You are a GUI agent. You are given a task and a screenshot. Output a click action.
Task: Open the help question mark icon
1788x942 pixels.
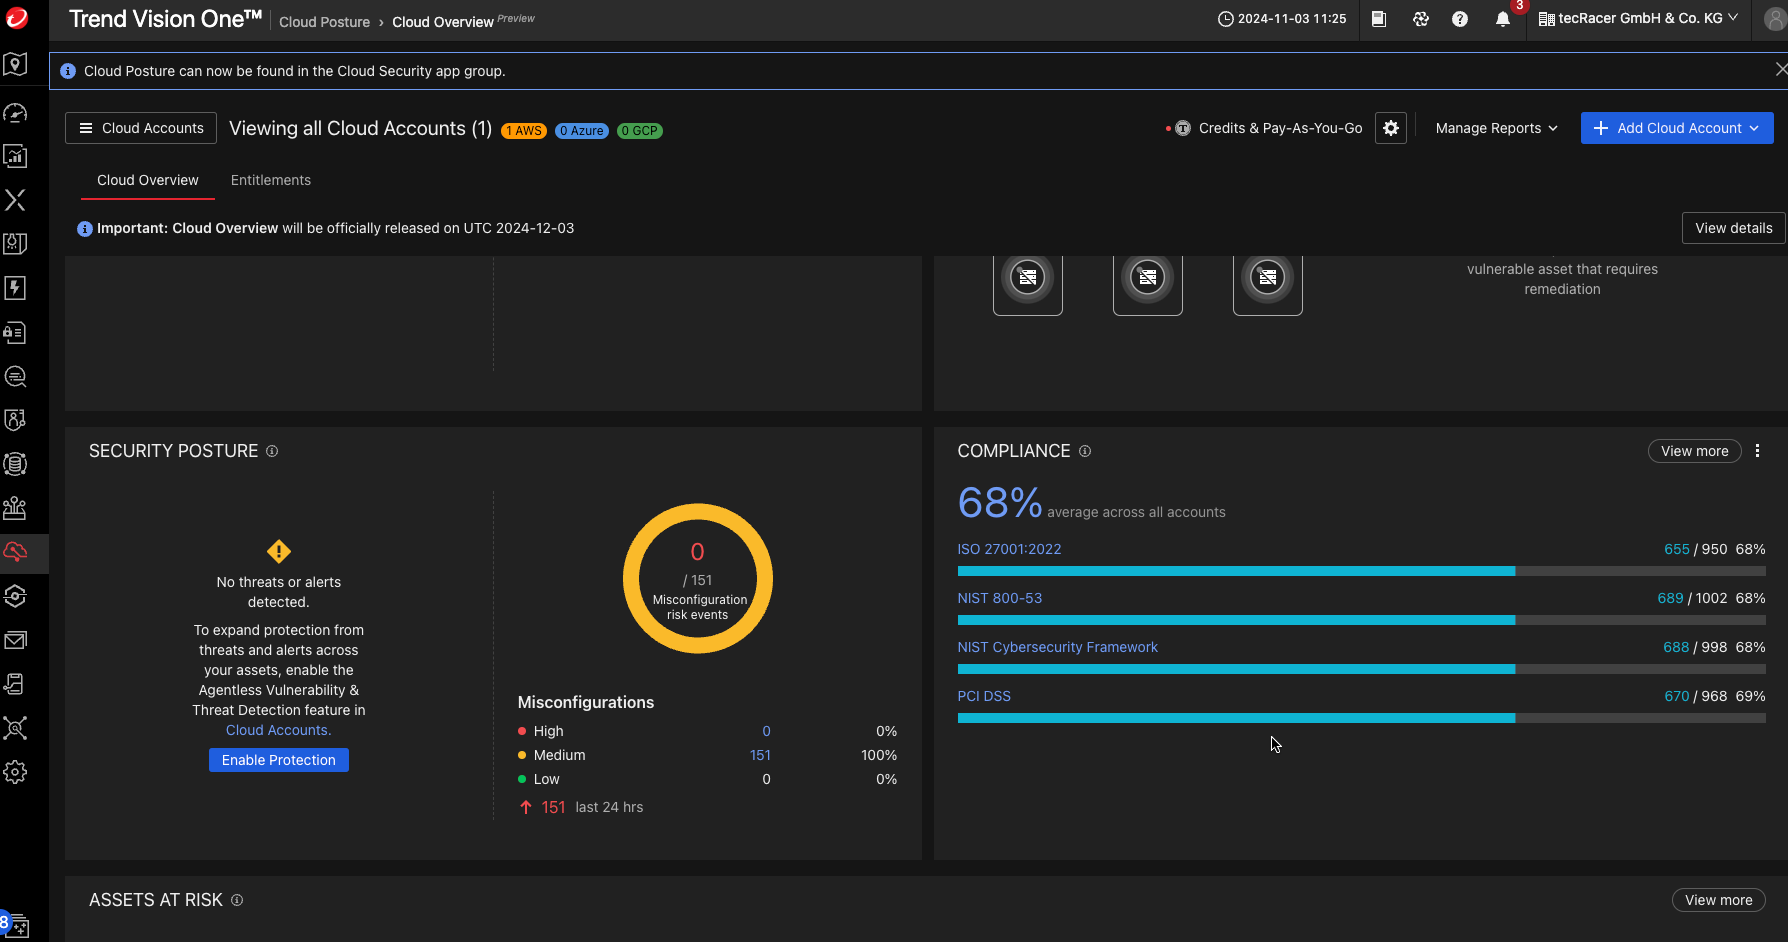tap(1460, 19)
